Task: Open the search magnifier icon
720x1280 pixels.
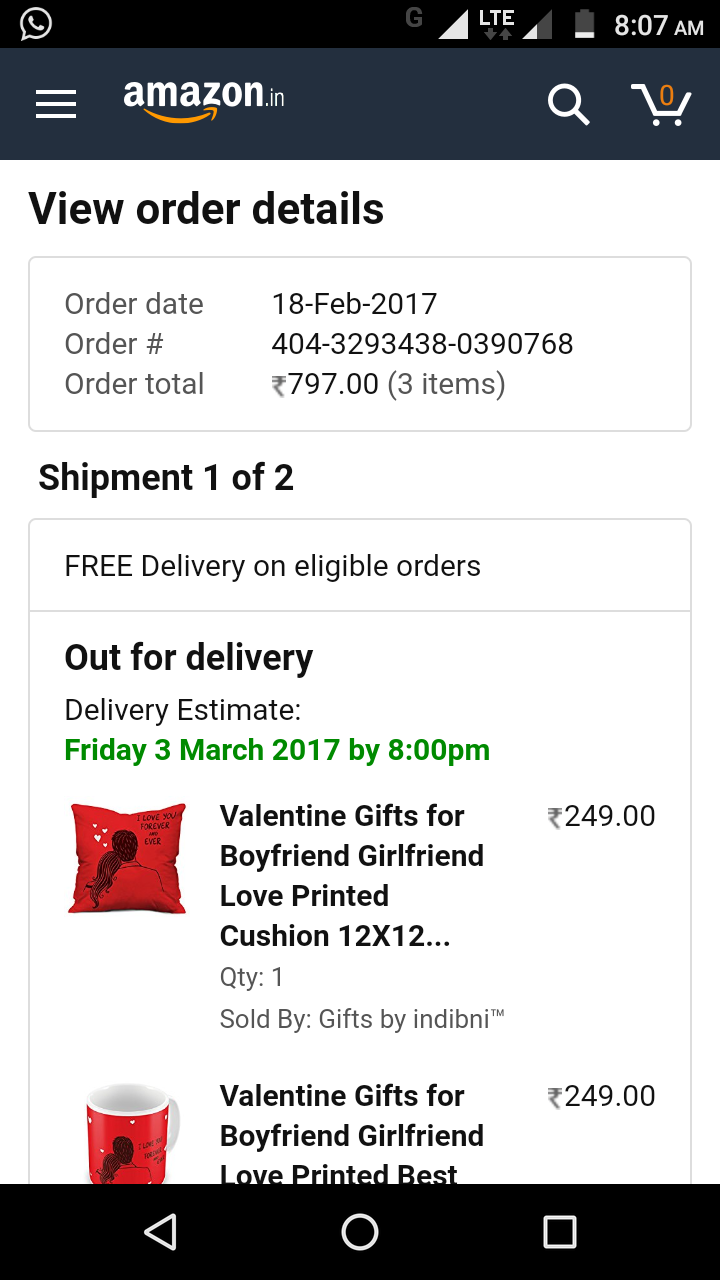Action: pos(568,104)
